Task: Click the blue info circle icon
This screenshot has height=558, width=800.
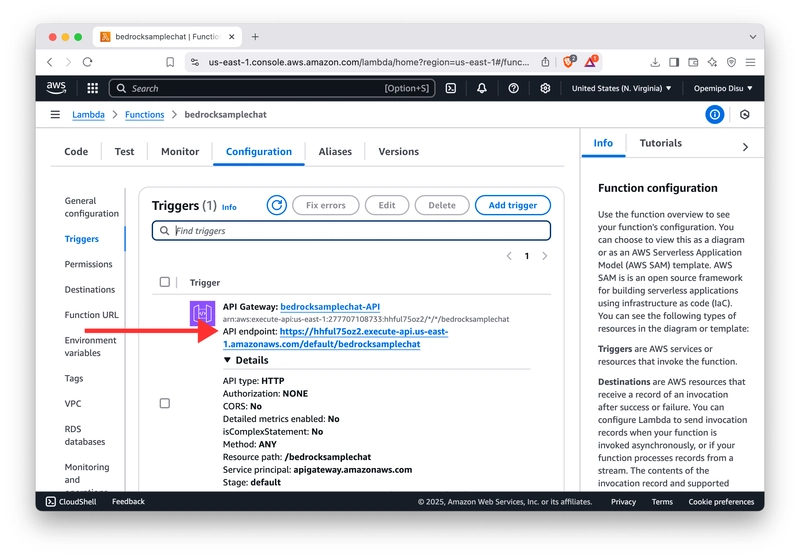Action: click(714, 115)
